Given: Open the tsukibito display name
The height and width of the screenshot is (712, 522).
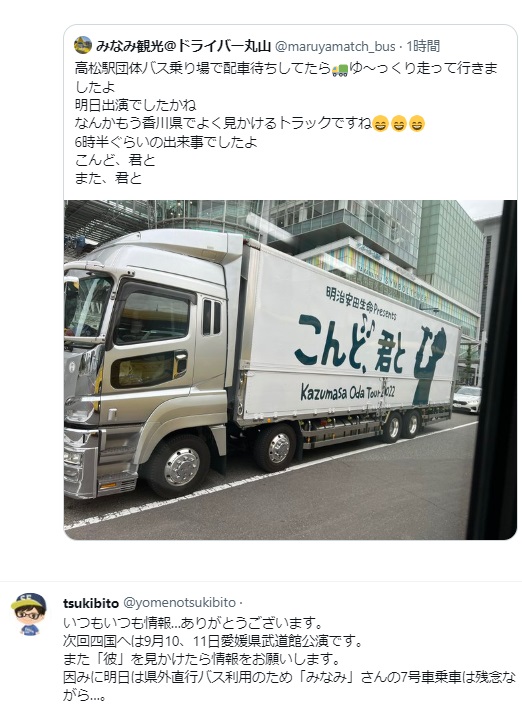Looking at the screenshot, I should click(x=91, y=603).
